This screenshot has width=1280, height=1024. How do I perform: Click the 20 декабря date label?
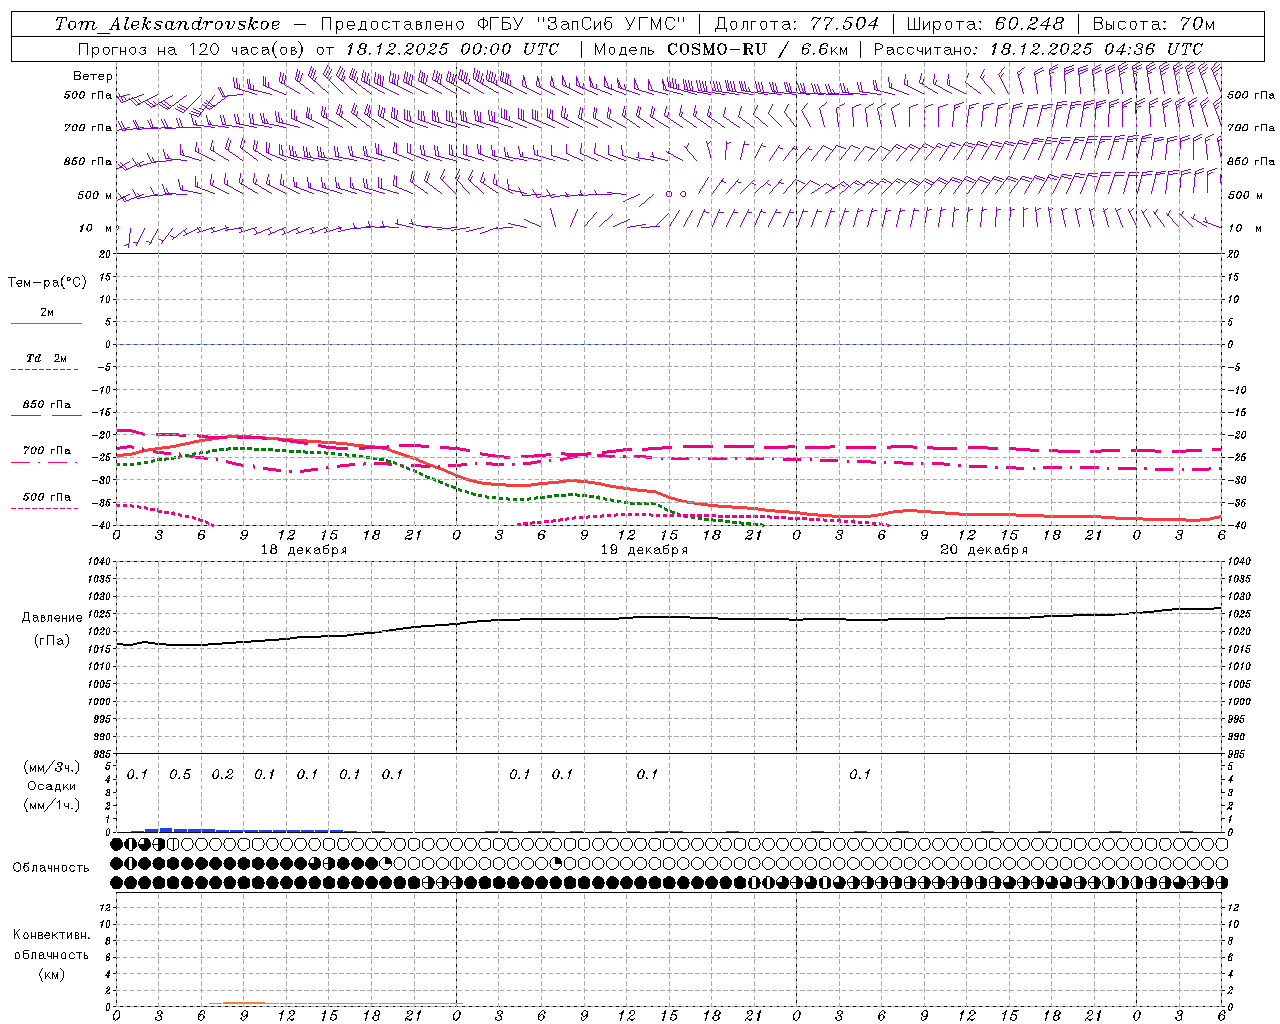tap(984, 550)
